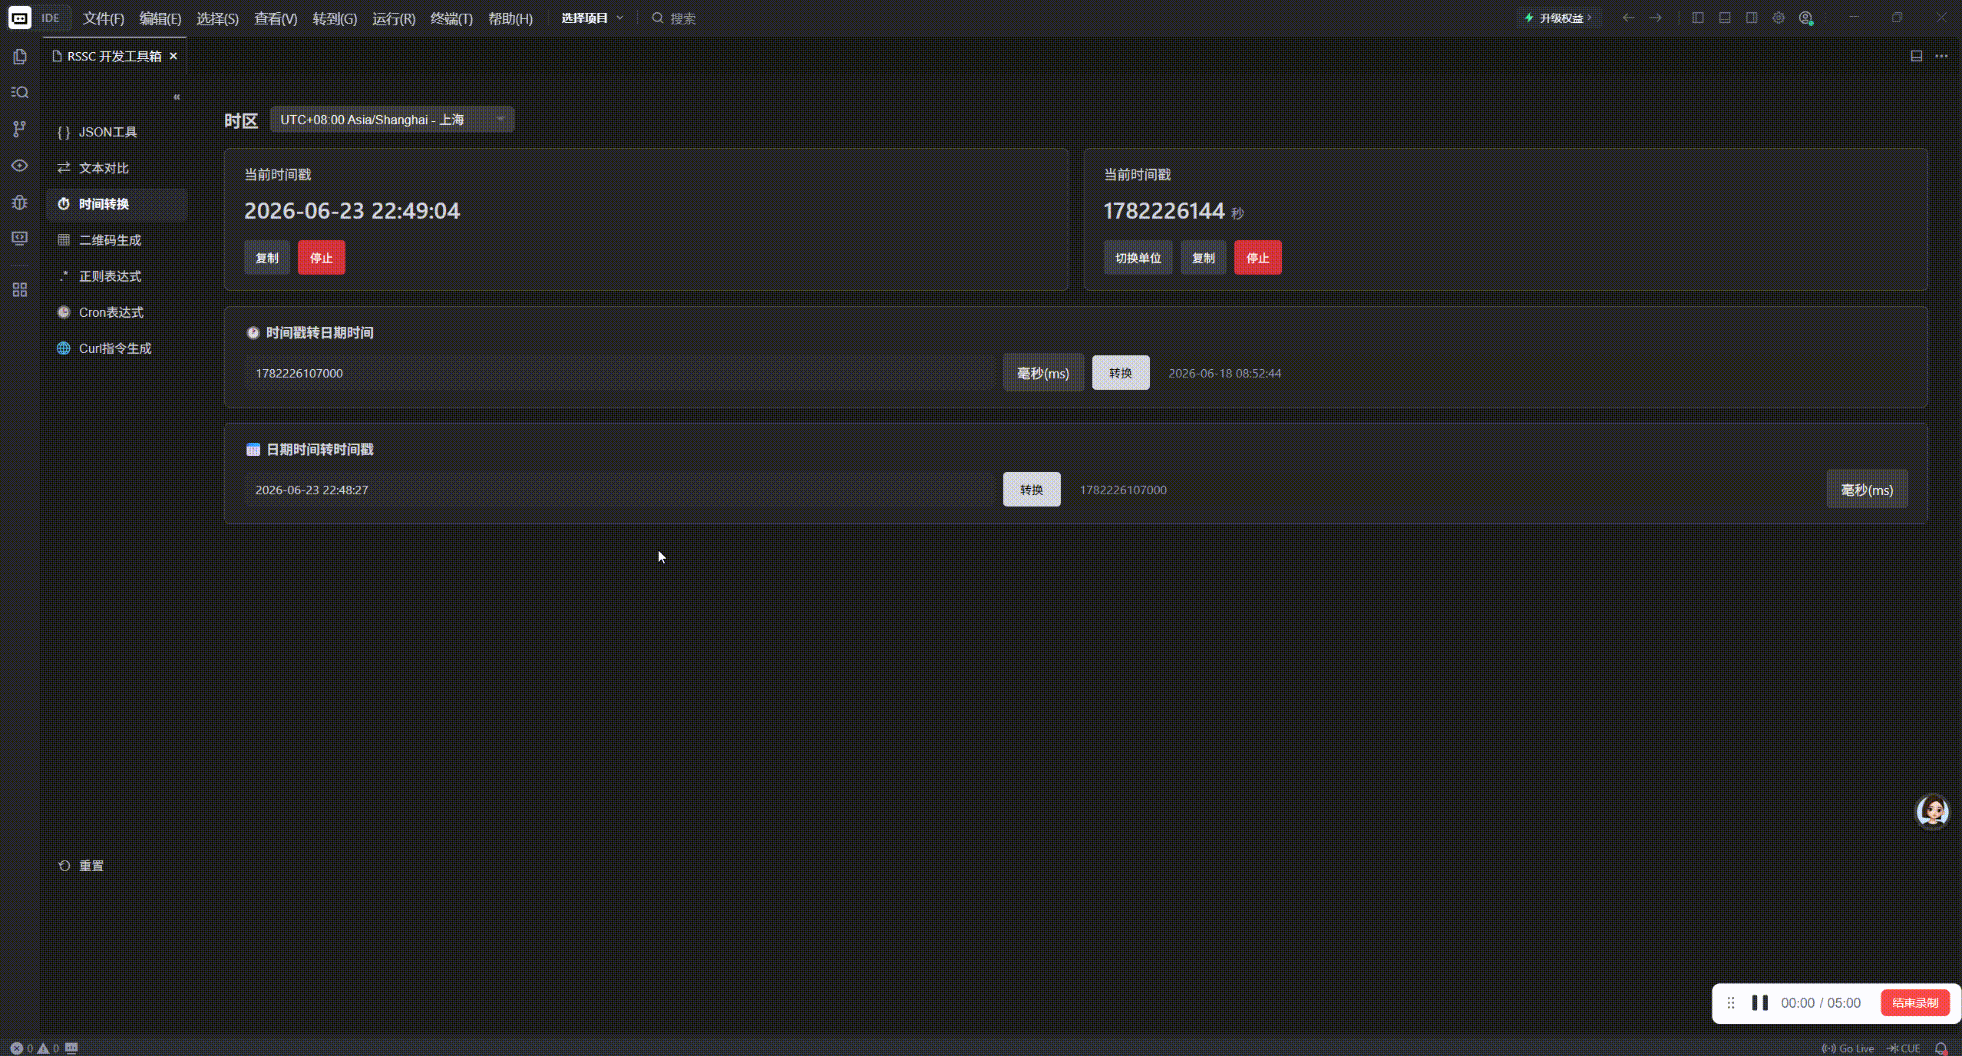Select 文本对比 in the tool list
The width and height of the screenshot is (1962, 1056).
[x=116, y=168]
